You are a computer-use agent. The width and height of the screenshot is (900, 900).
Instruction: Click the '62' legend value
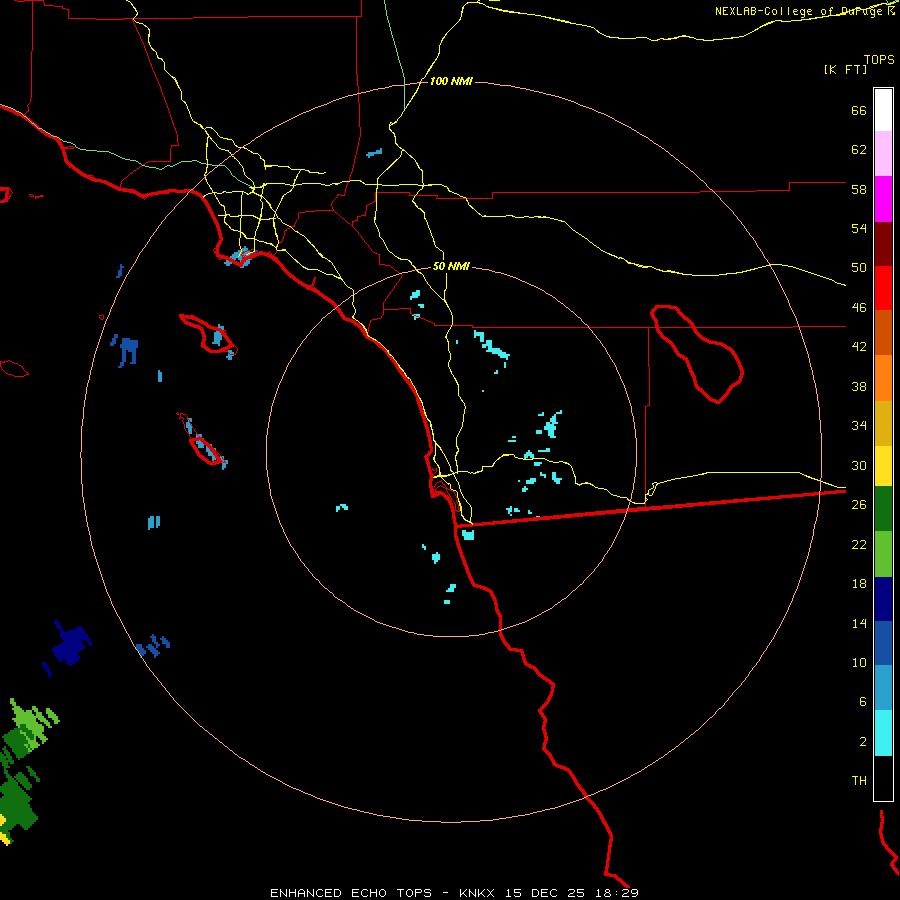click(859, 150)
